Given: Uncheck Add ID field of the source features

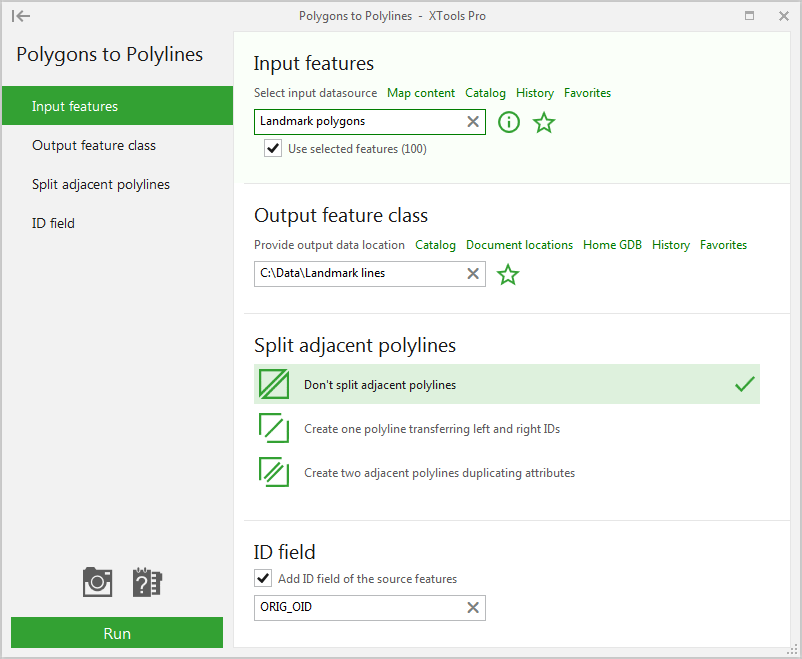Looking at the screenshot, I should pos(263,579).
